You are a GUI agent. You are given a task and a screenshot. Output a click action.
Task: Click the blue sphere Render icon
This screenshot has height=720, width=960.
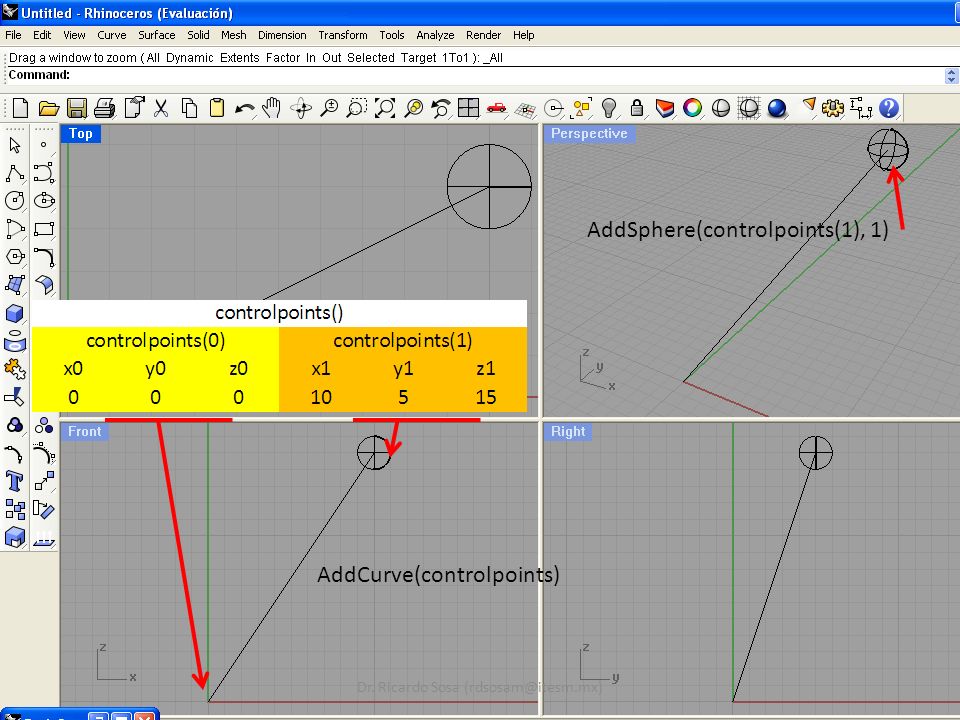(777, 108)
